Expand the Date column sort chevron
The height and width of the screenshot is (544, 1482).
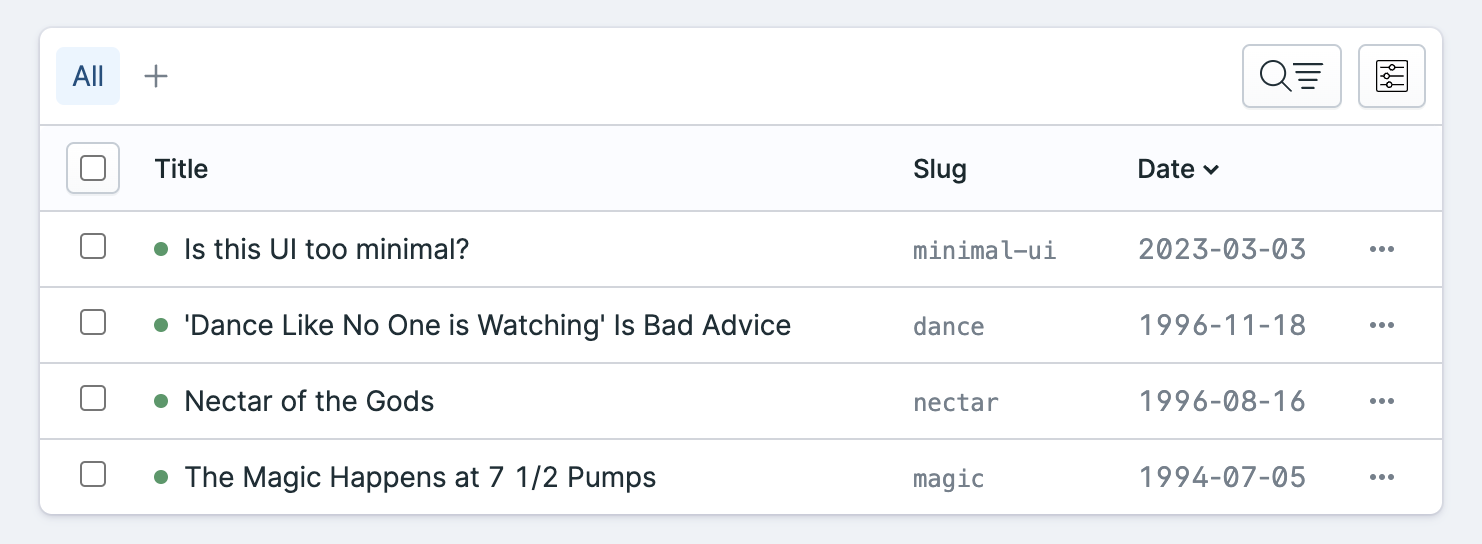tap(1211, 171)
